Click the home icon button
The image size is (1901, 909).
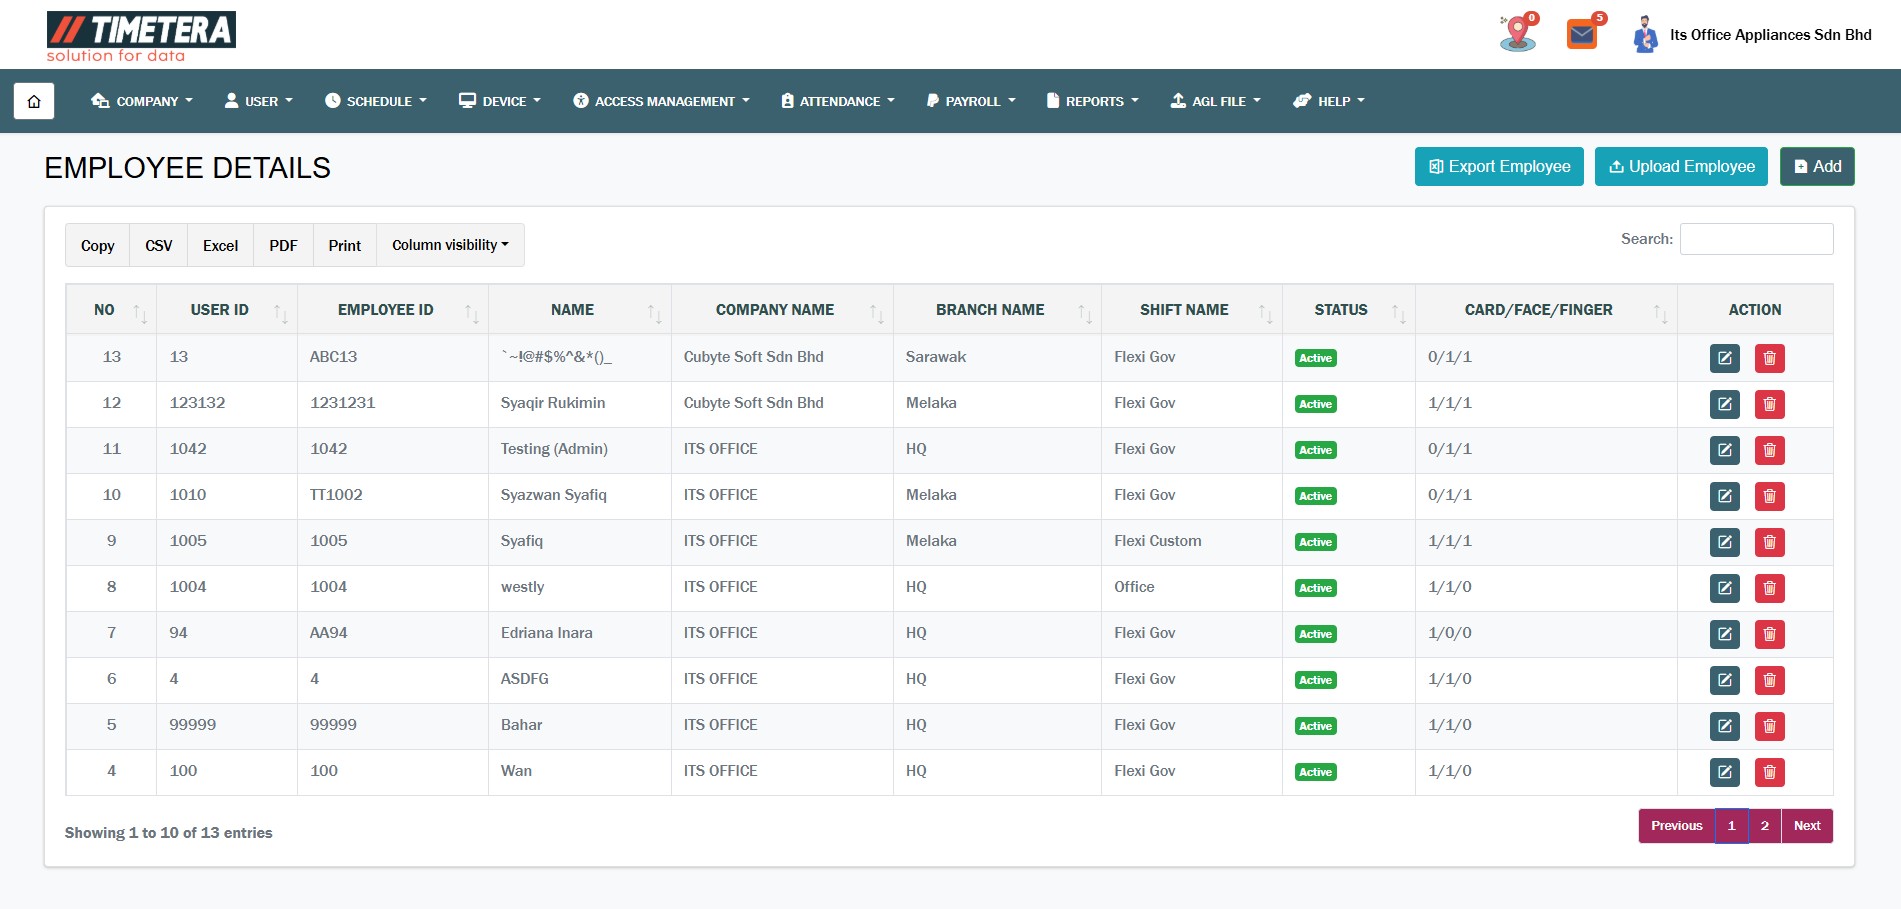click(34, 101)
